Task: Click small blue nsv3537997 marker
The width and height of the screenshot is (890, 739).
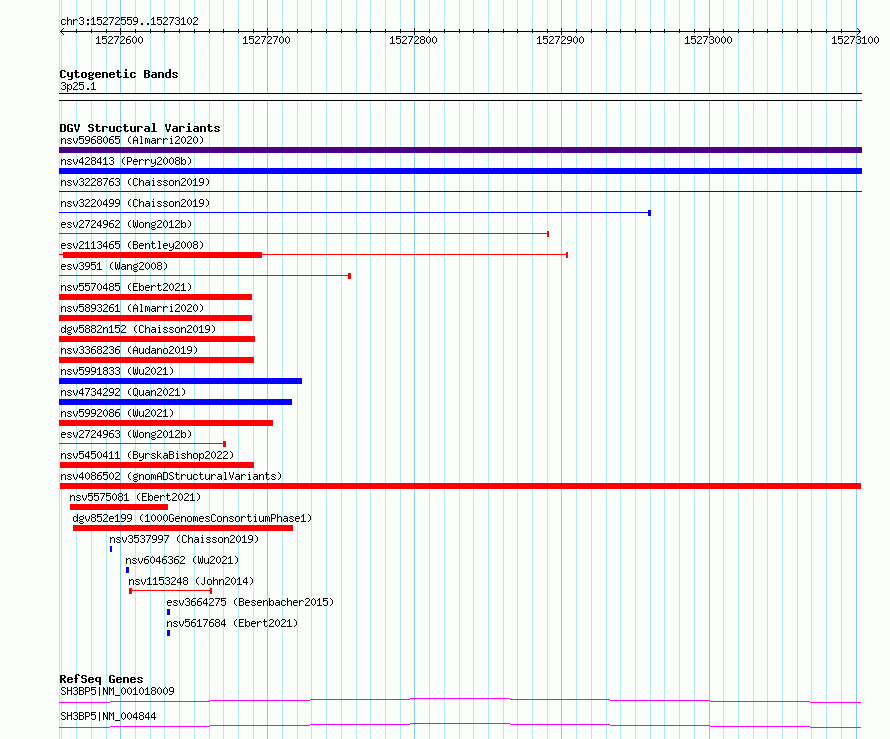Action: [x=111, y=549]
